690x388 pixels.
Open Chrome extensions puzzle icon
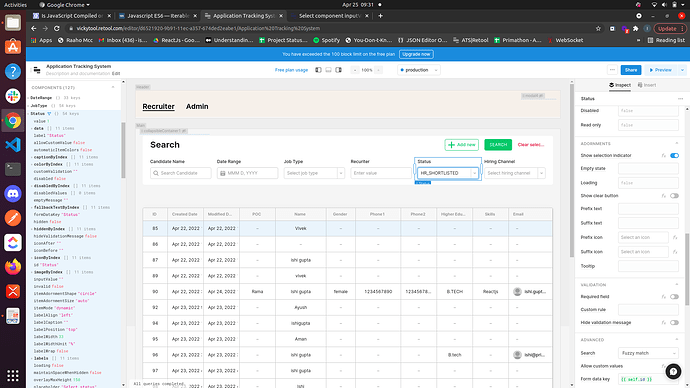(x=635, y=28)
